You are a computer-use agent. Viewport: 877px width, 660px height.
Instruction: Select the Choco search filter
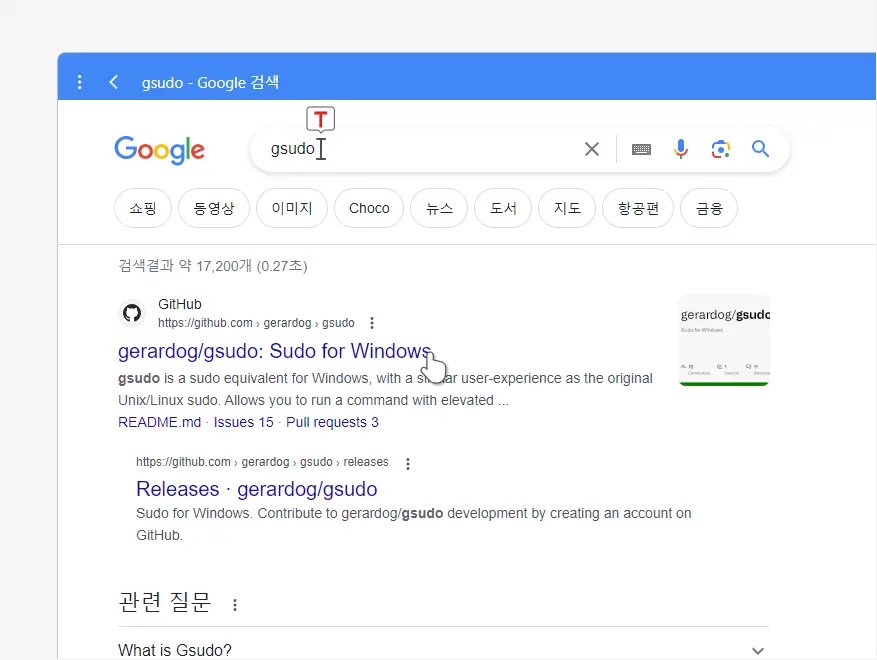tap(368, 208)
